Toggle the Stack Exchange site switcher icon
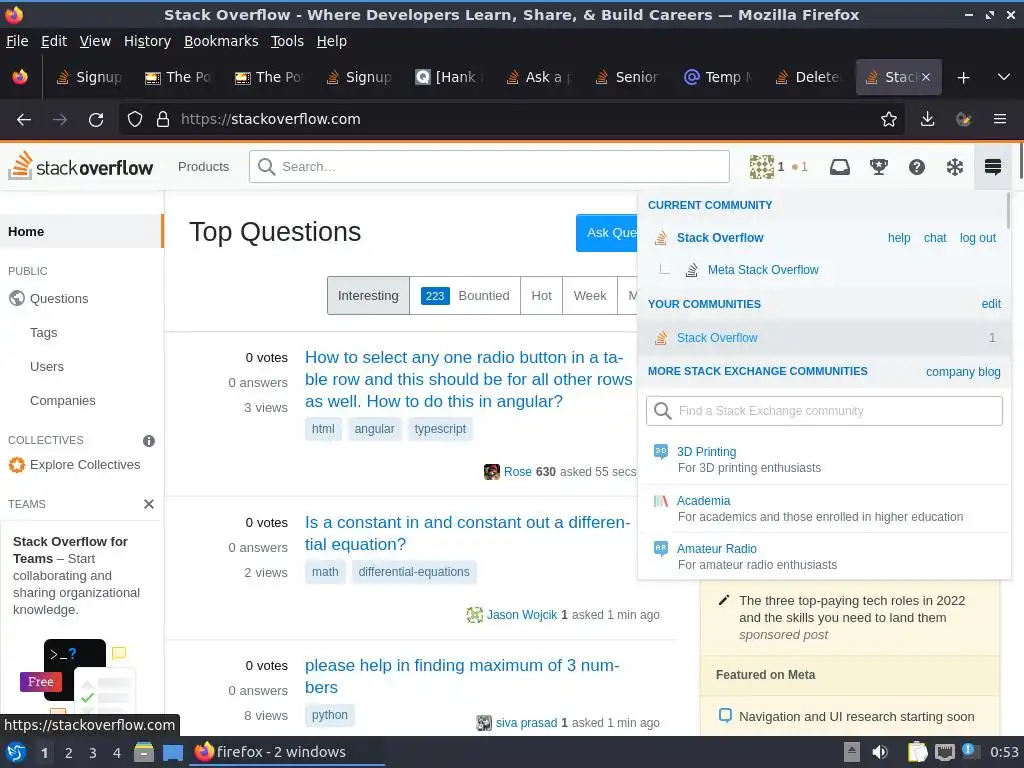This screenshot has height=768, width=1024. tap(993, 167)
